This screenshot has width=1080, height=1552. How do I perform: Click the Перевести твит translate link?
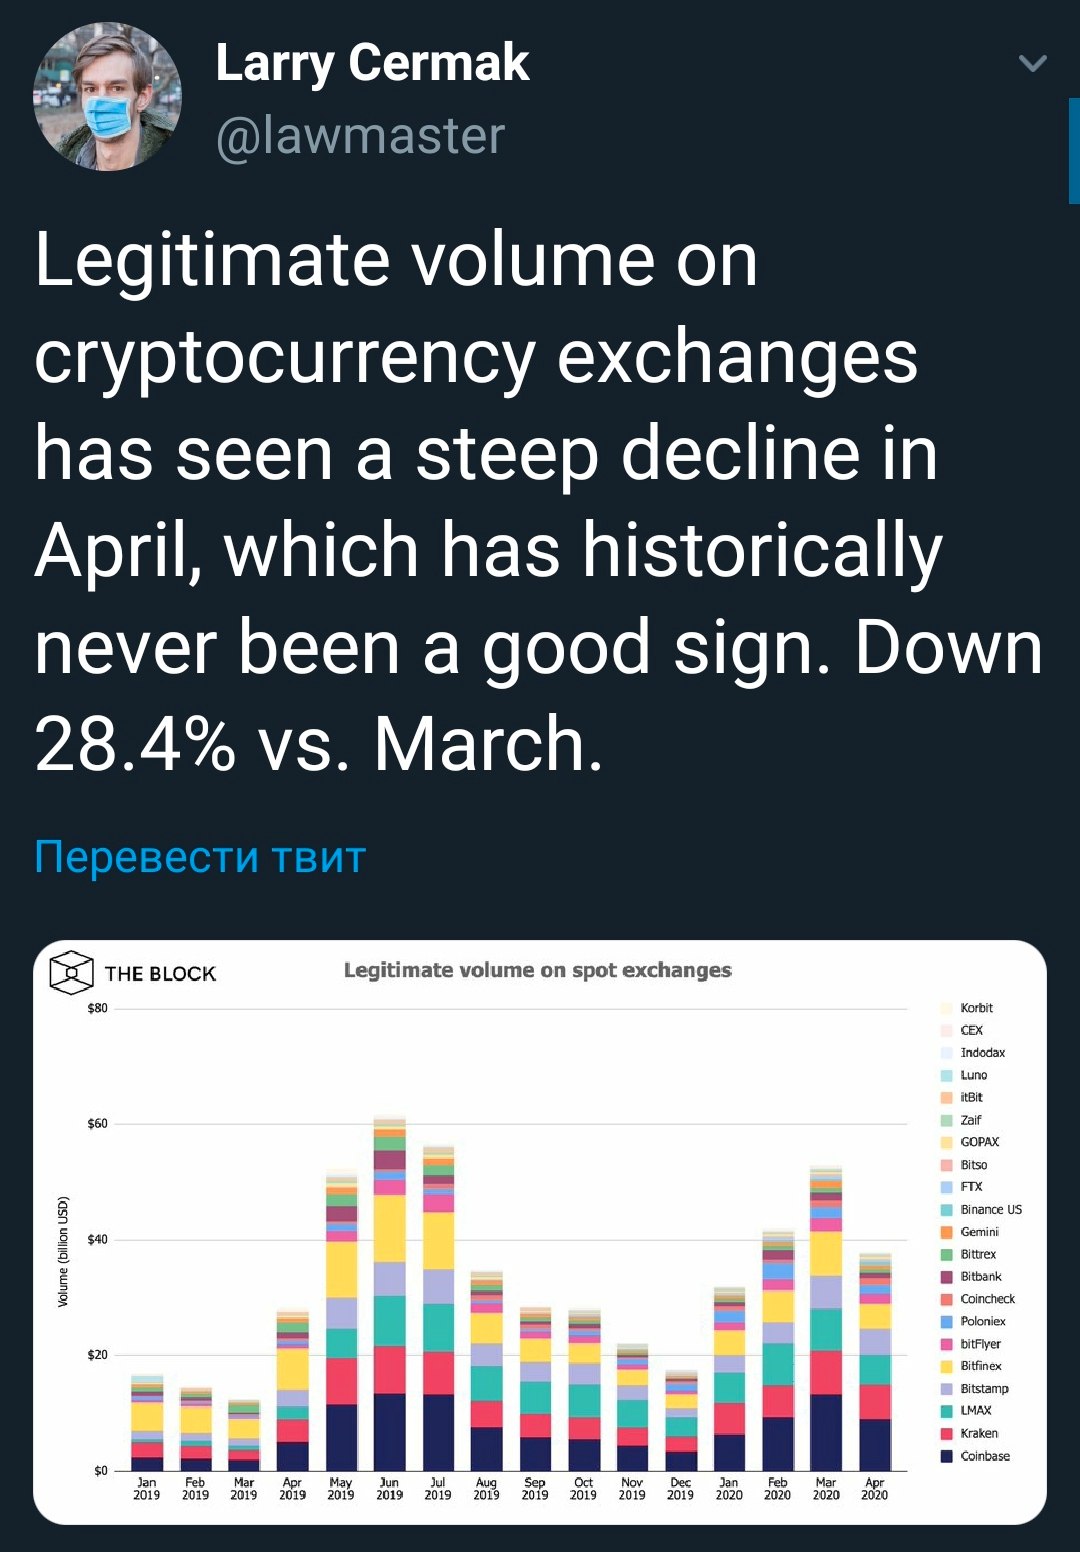(200, 857)
